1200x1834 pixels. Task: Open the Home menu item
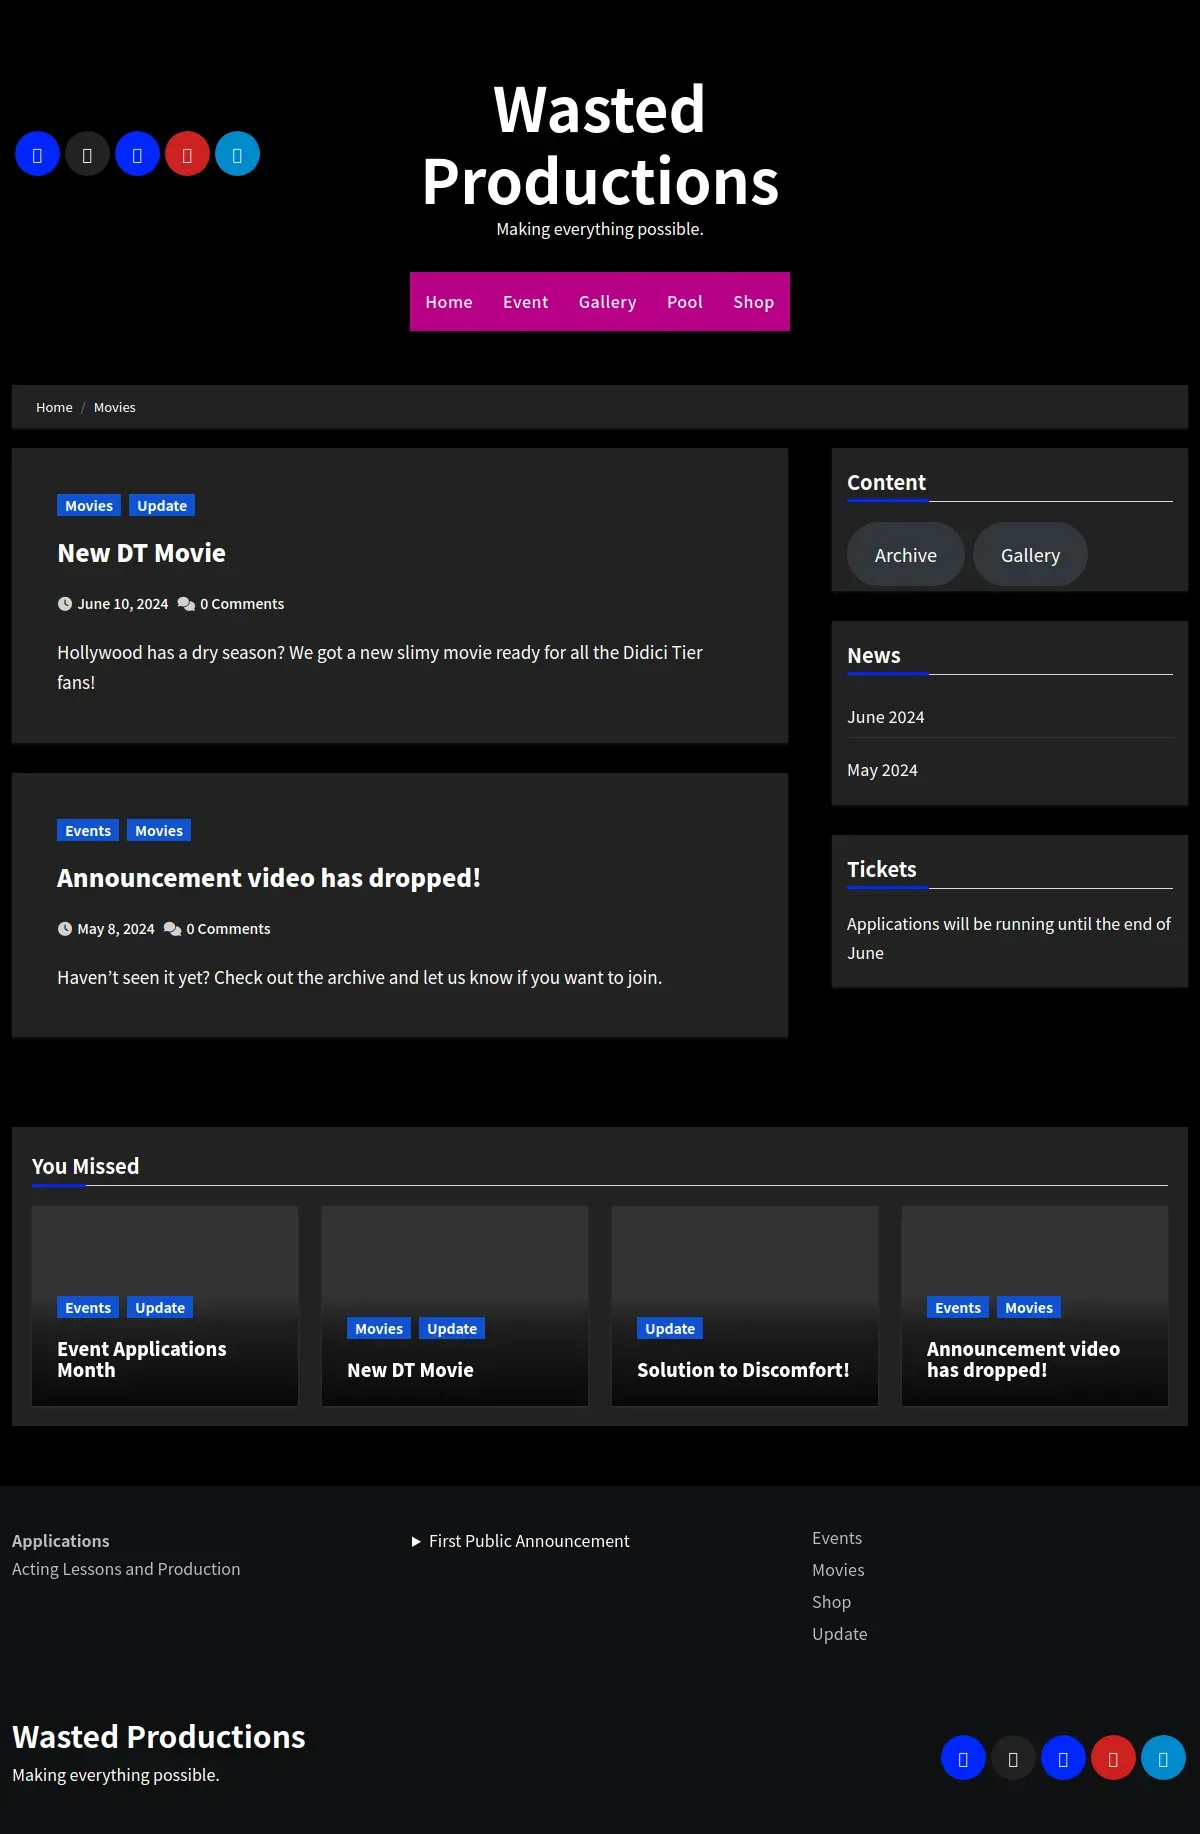449,302
